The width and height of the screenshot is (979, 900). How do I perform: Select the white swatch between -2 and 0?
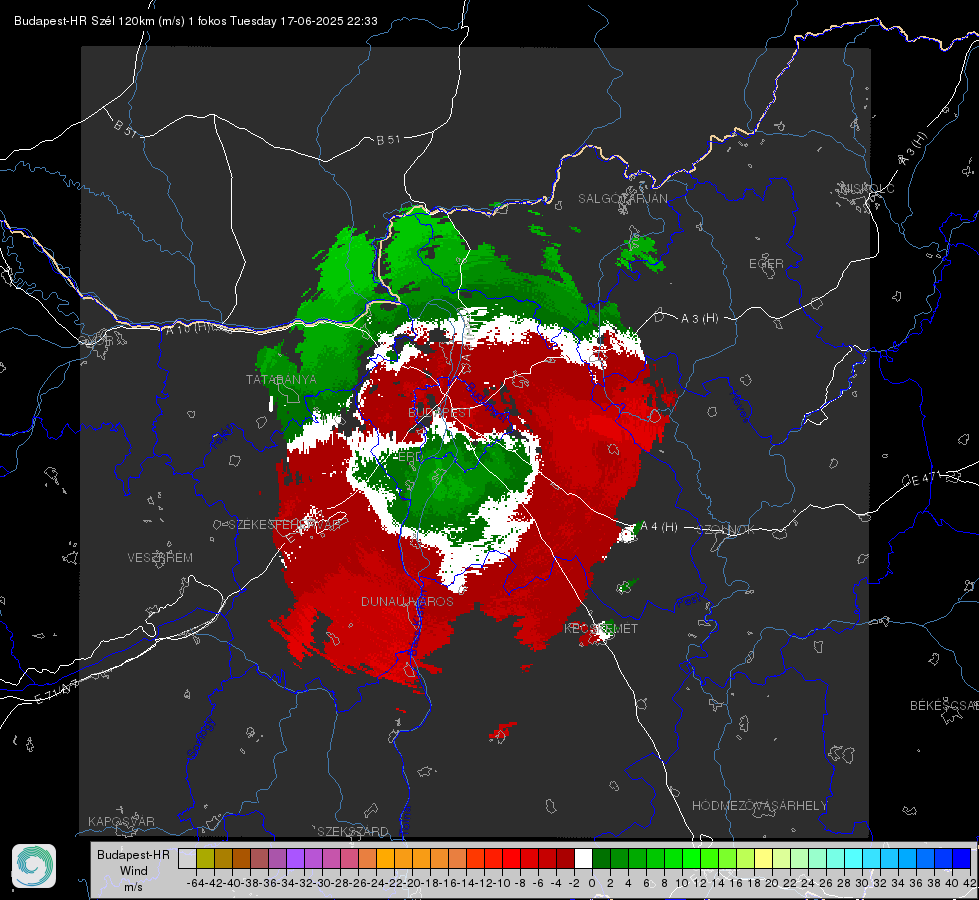tap(583, 858)
